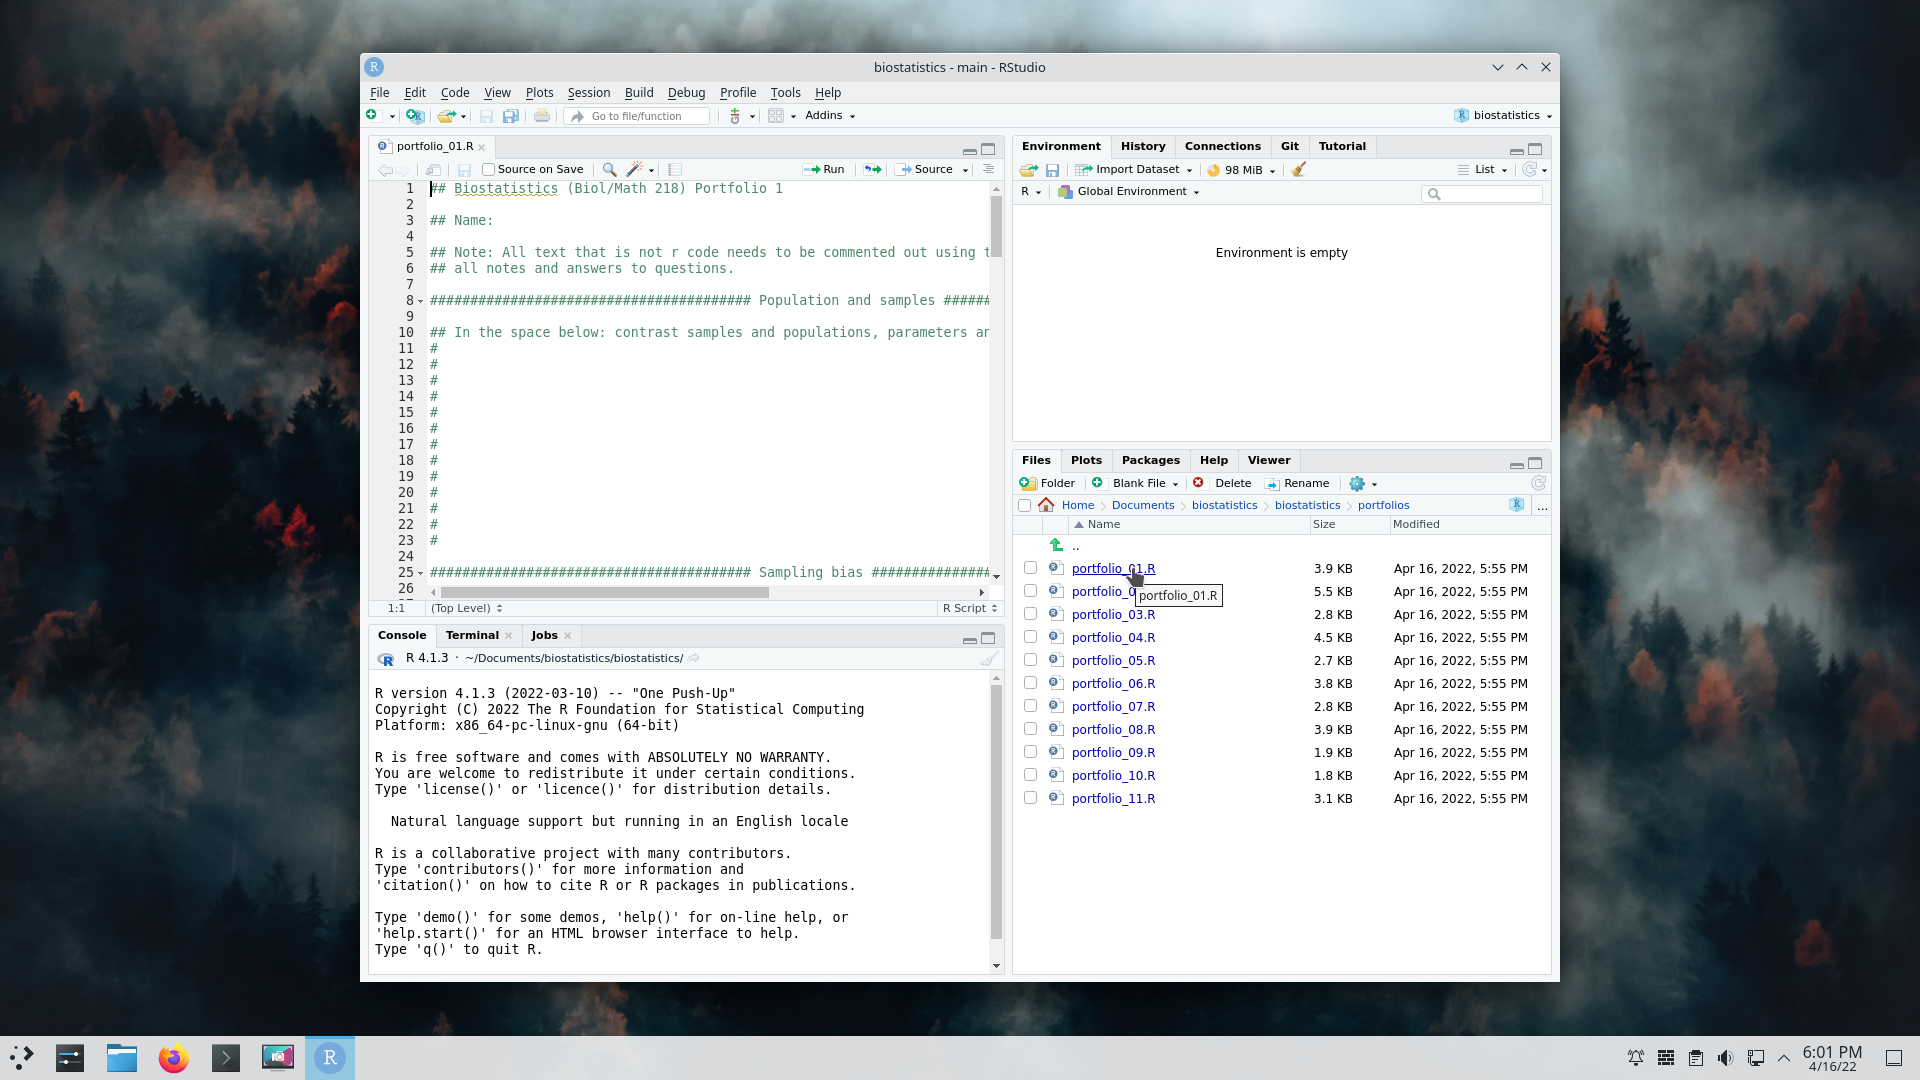Click the compile report notebook icon

point(675,170)
